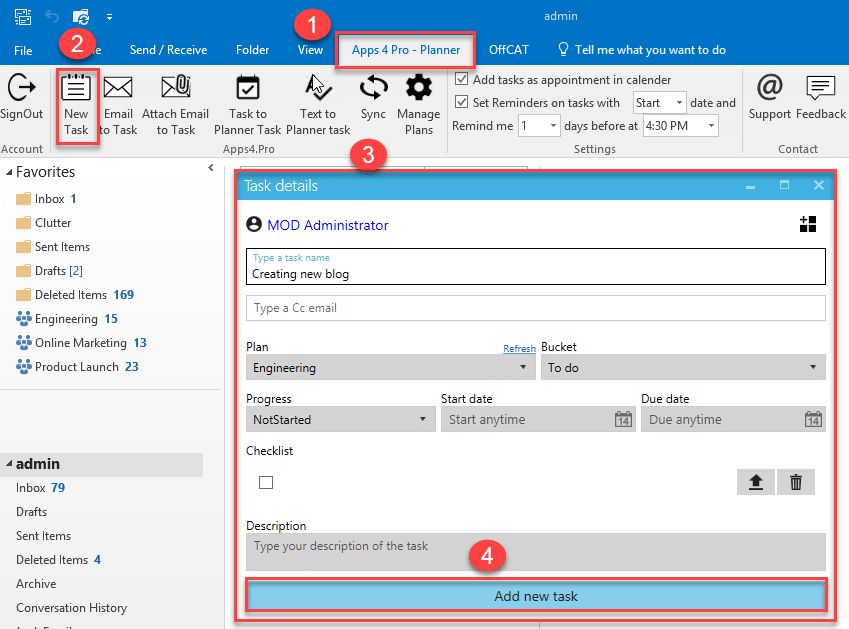Check the empty Checklist item box
This screenshot has height=629, width=849.
[266, 482]
